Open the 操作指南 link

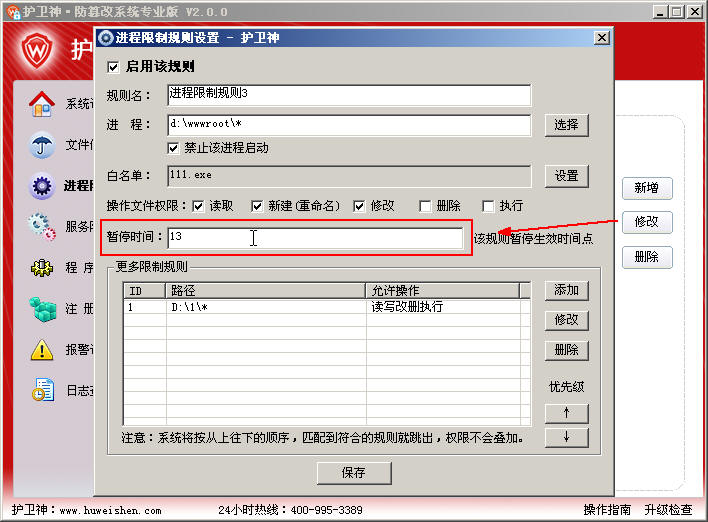point(607,510)
